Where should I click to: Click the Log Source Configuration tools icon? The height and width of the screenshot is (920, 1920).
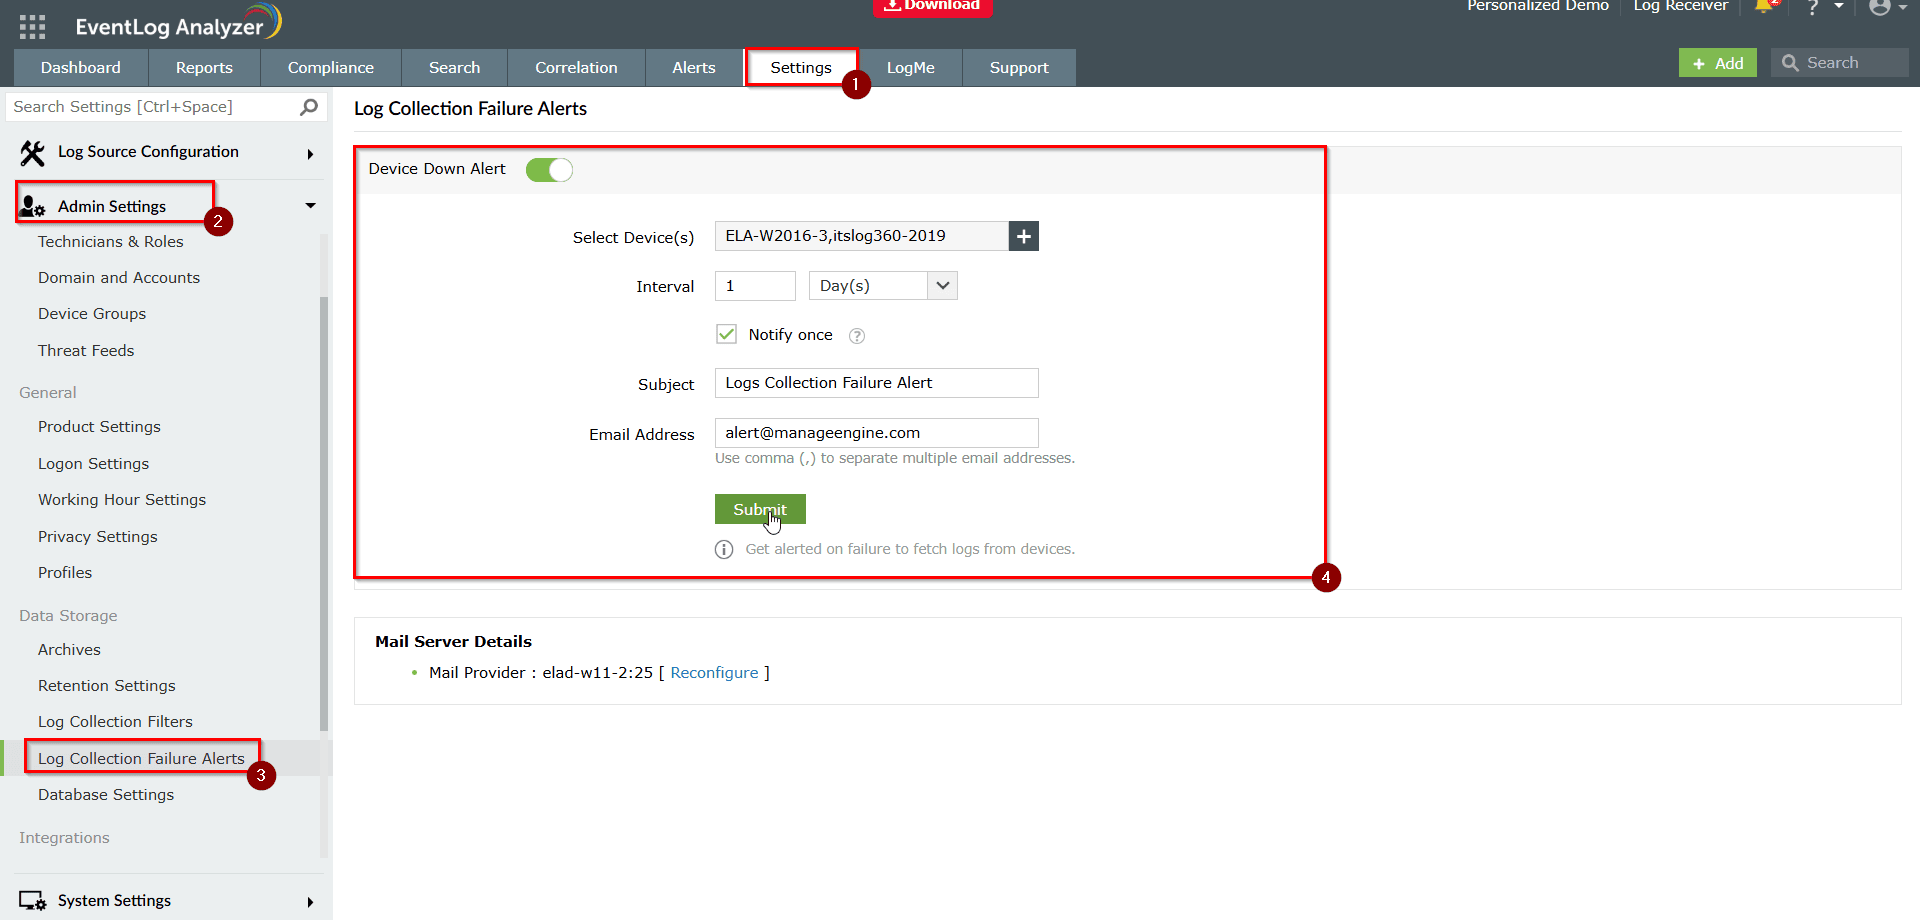tap(33, 152)
